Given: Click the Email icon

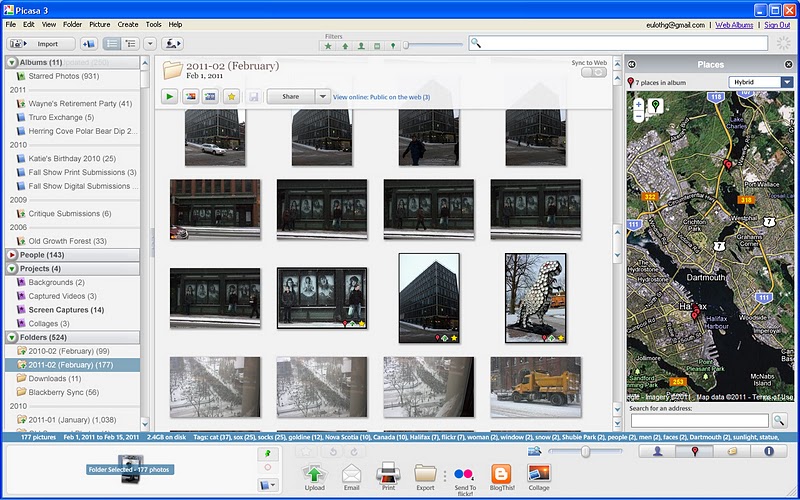Looking at the screenshot, I should [x=351, y=478].
